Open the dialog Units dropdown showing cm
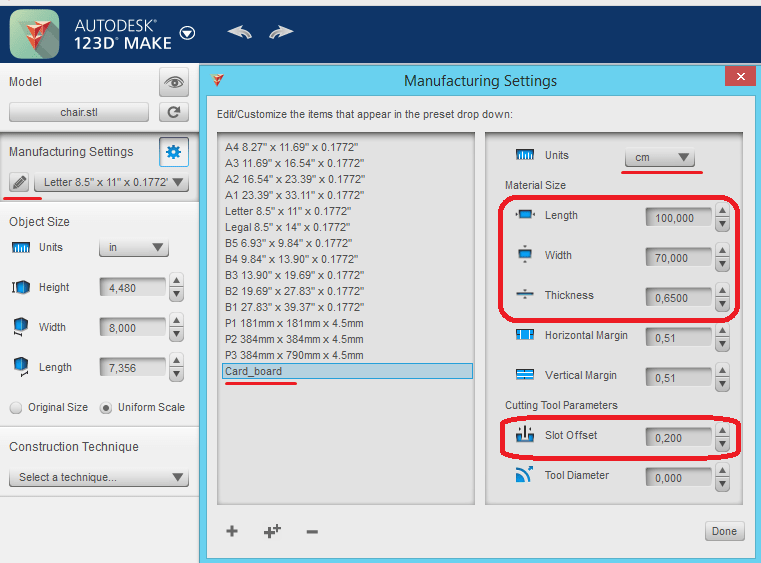This screenshot has width=761, height=563. click(x=660, y=157)
